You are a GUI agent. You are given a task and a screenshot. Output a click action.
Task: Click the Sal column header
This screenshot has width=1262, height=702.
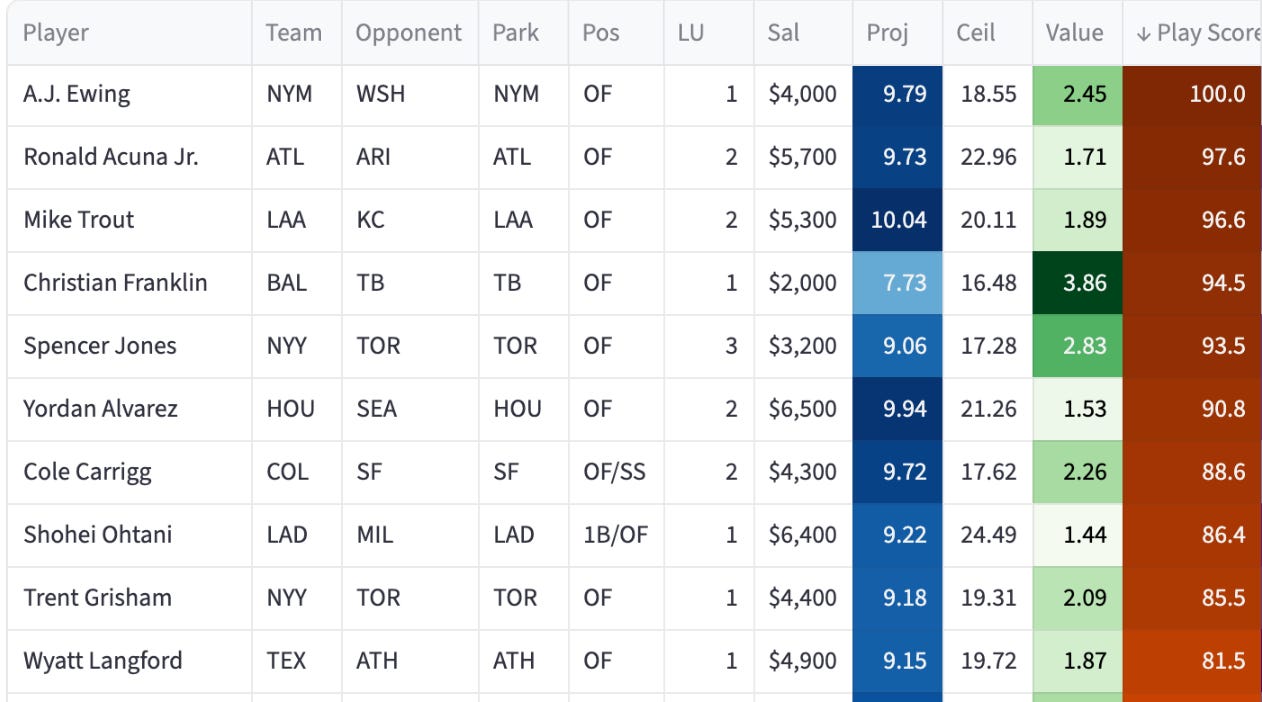click(803, 33)
